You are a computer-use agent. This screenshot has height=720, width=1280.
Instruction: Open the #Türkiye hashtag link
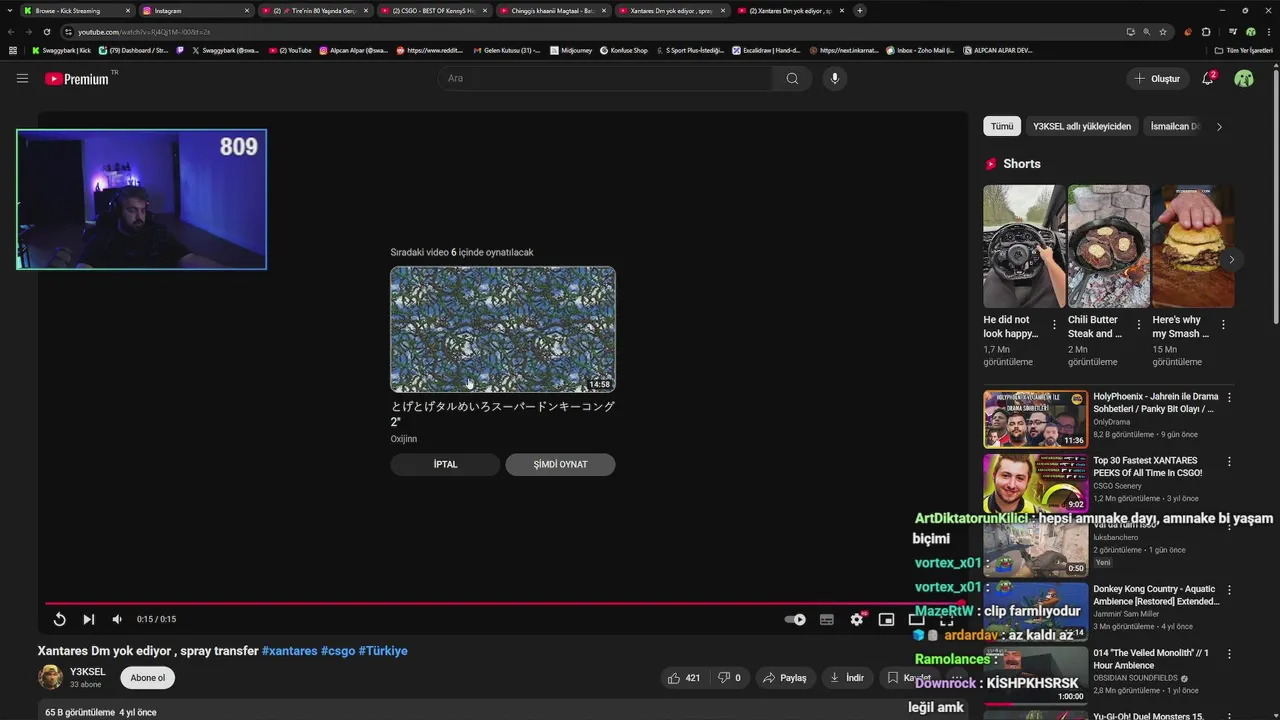pyautogui.click(x=383, y=651)
